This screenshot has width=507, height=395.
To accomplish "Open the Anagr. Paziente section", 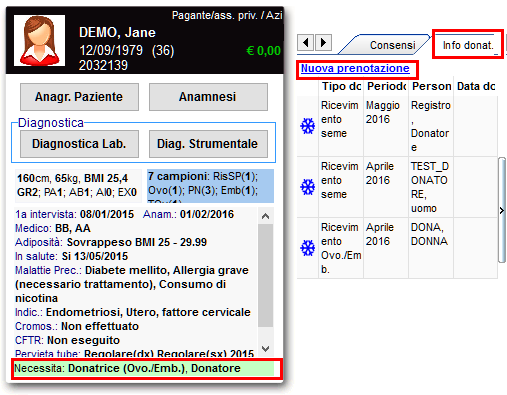I will [79, 97].
